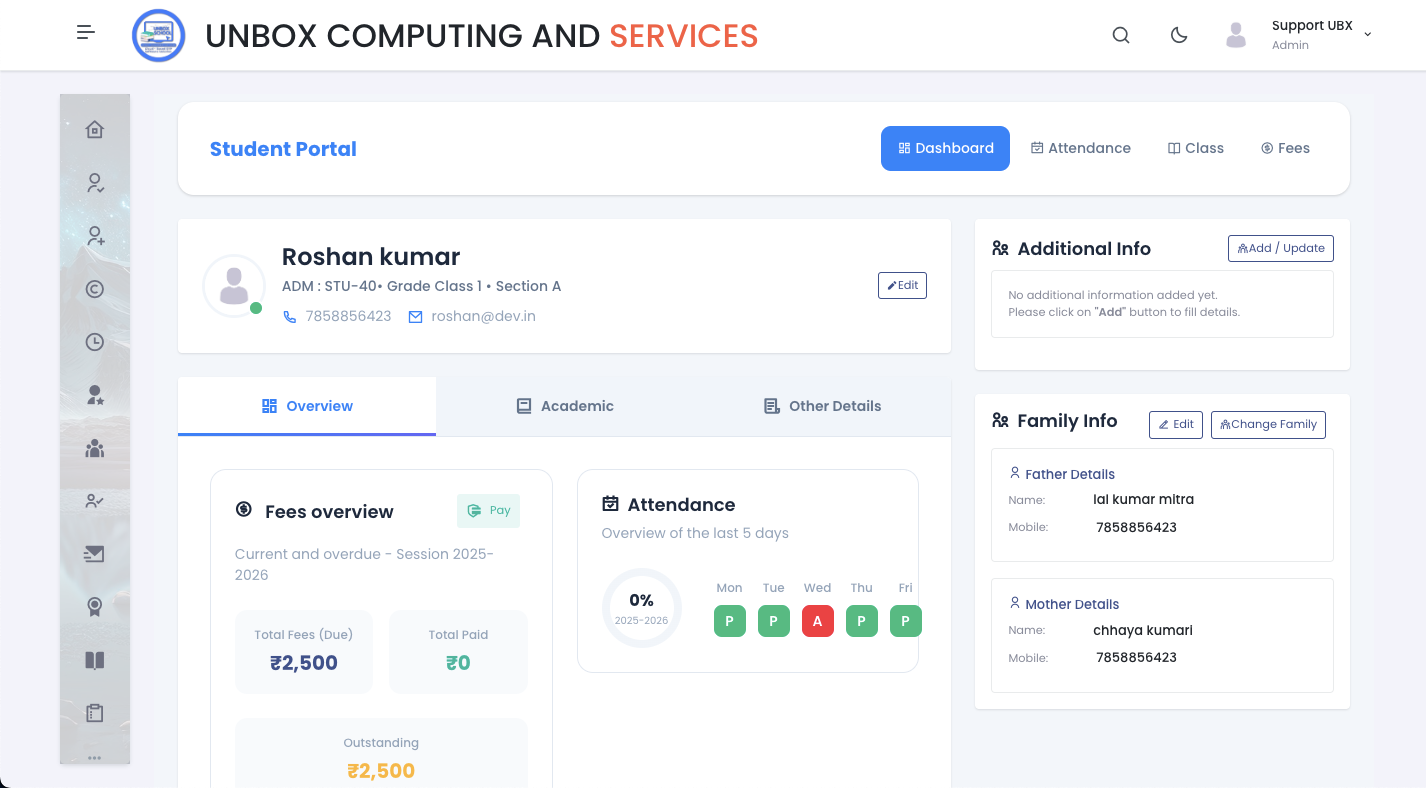The image size is (1426, 788).
Task: Open Add / Update for Additional Info
Action: pos(1280,248)
